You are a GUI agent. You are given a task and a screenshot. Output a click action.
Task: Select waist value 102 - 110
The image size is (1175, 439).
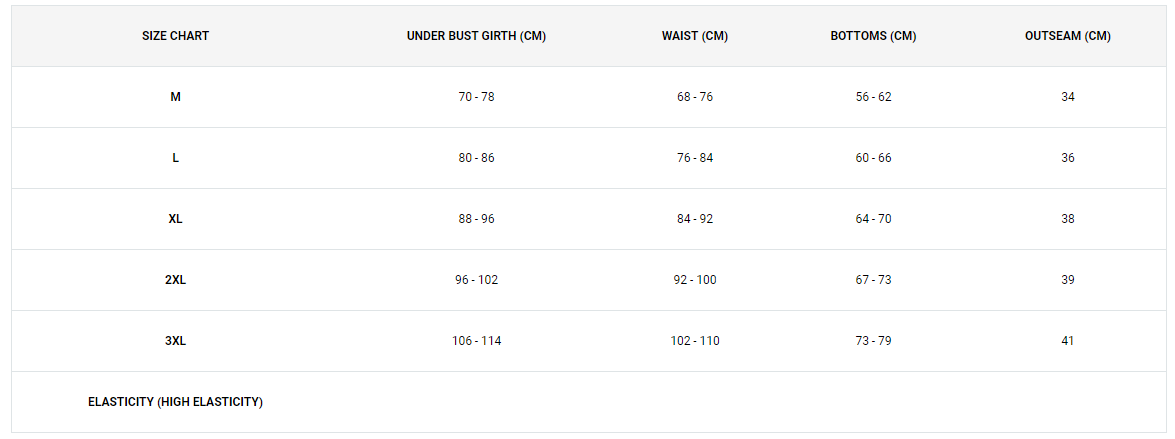click(695, 341)
